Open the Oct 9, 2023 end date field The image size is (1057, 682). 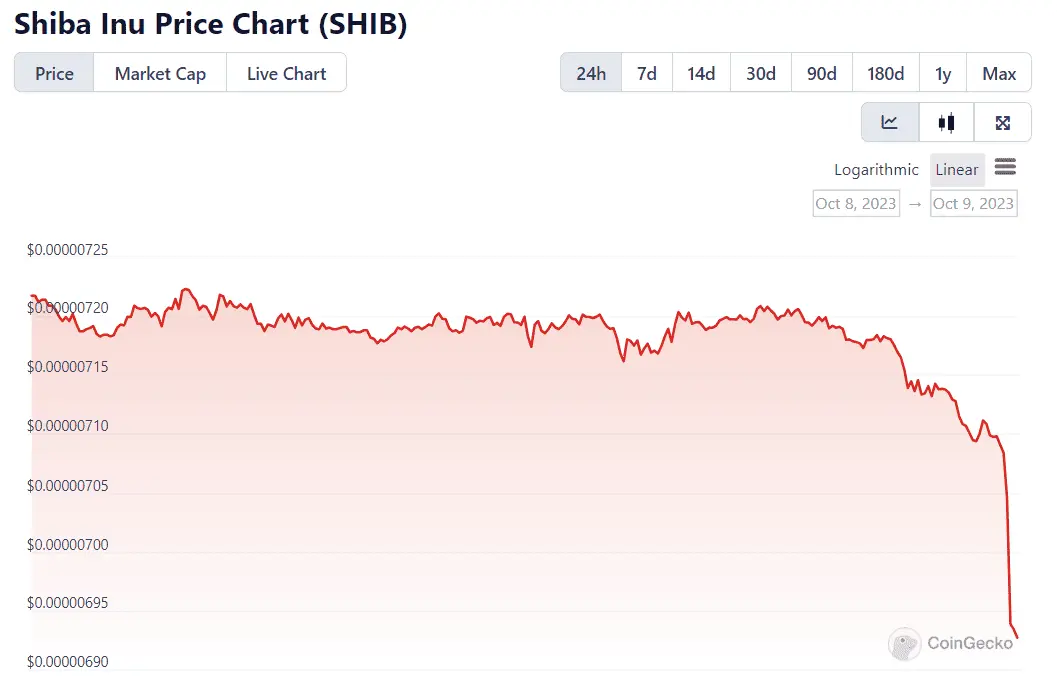click(973, 203)
